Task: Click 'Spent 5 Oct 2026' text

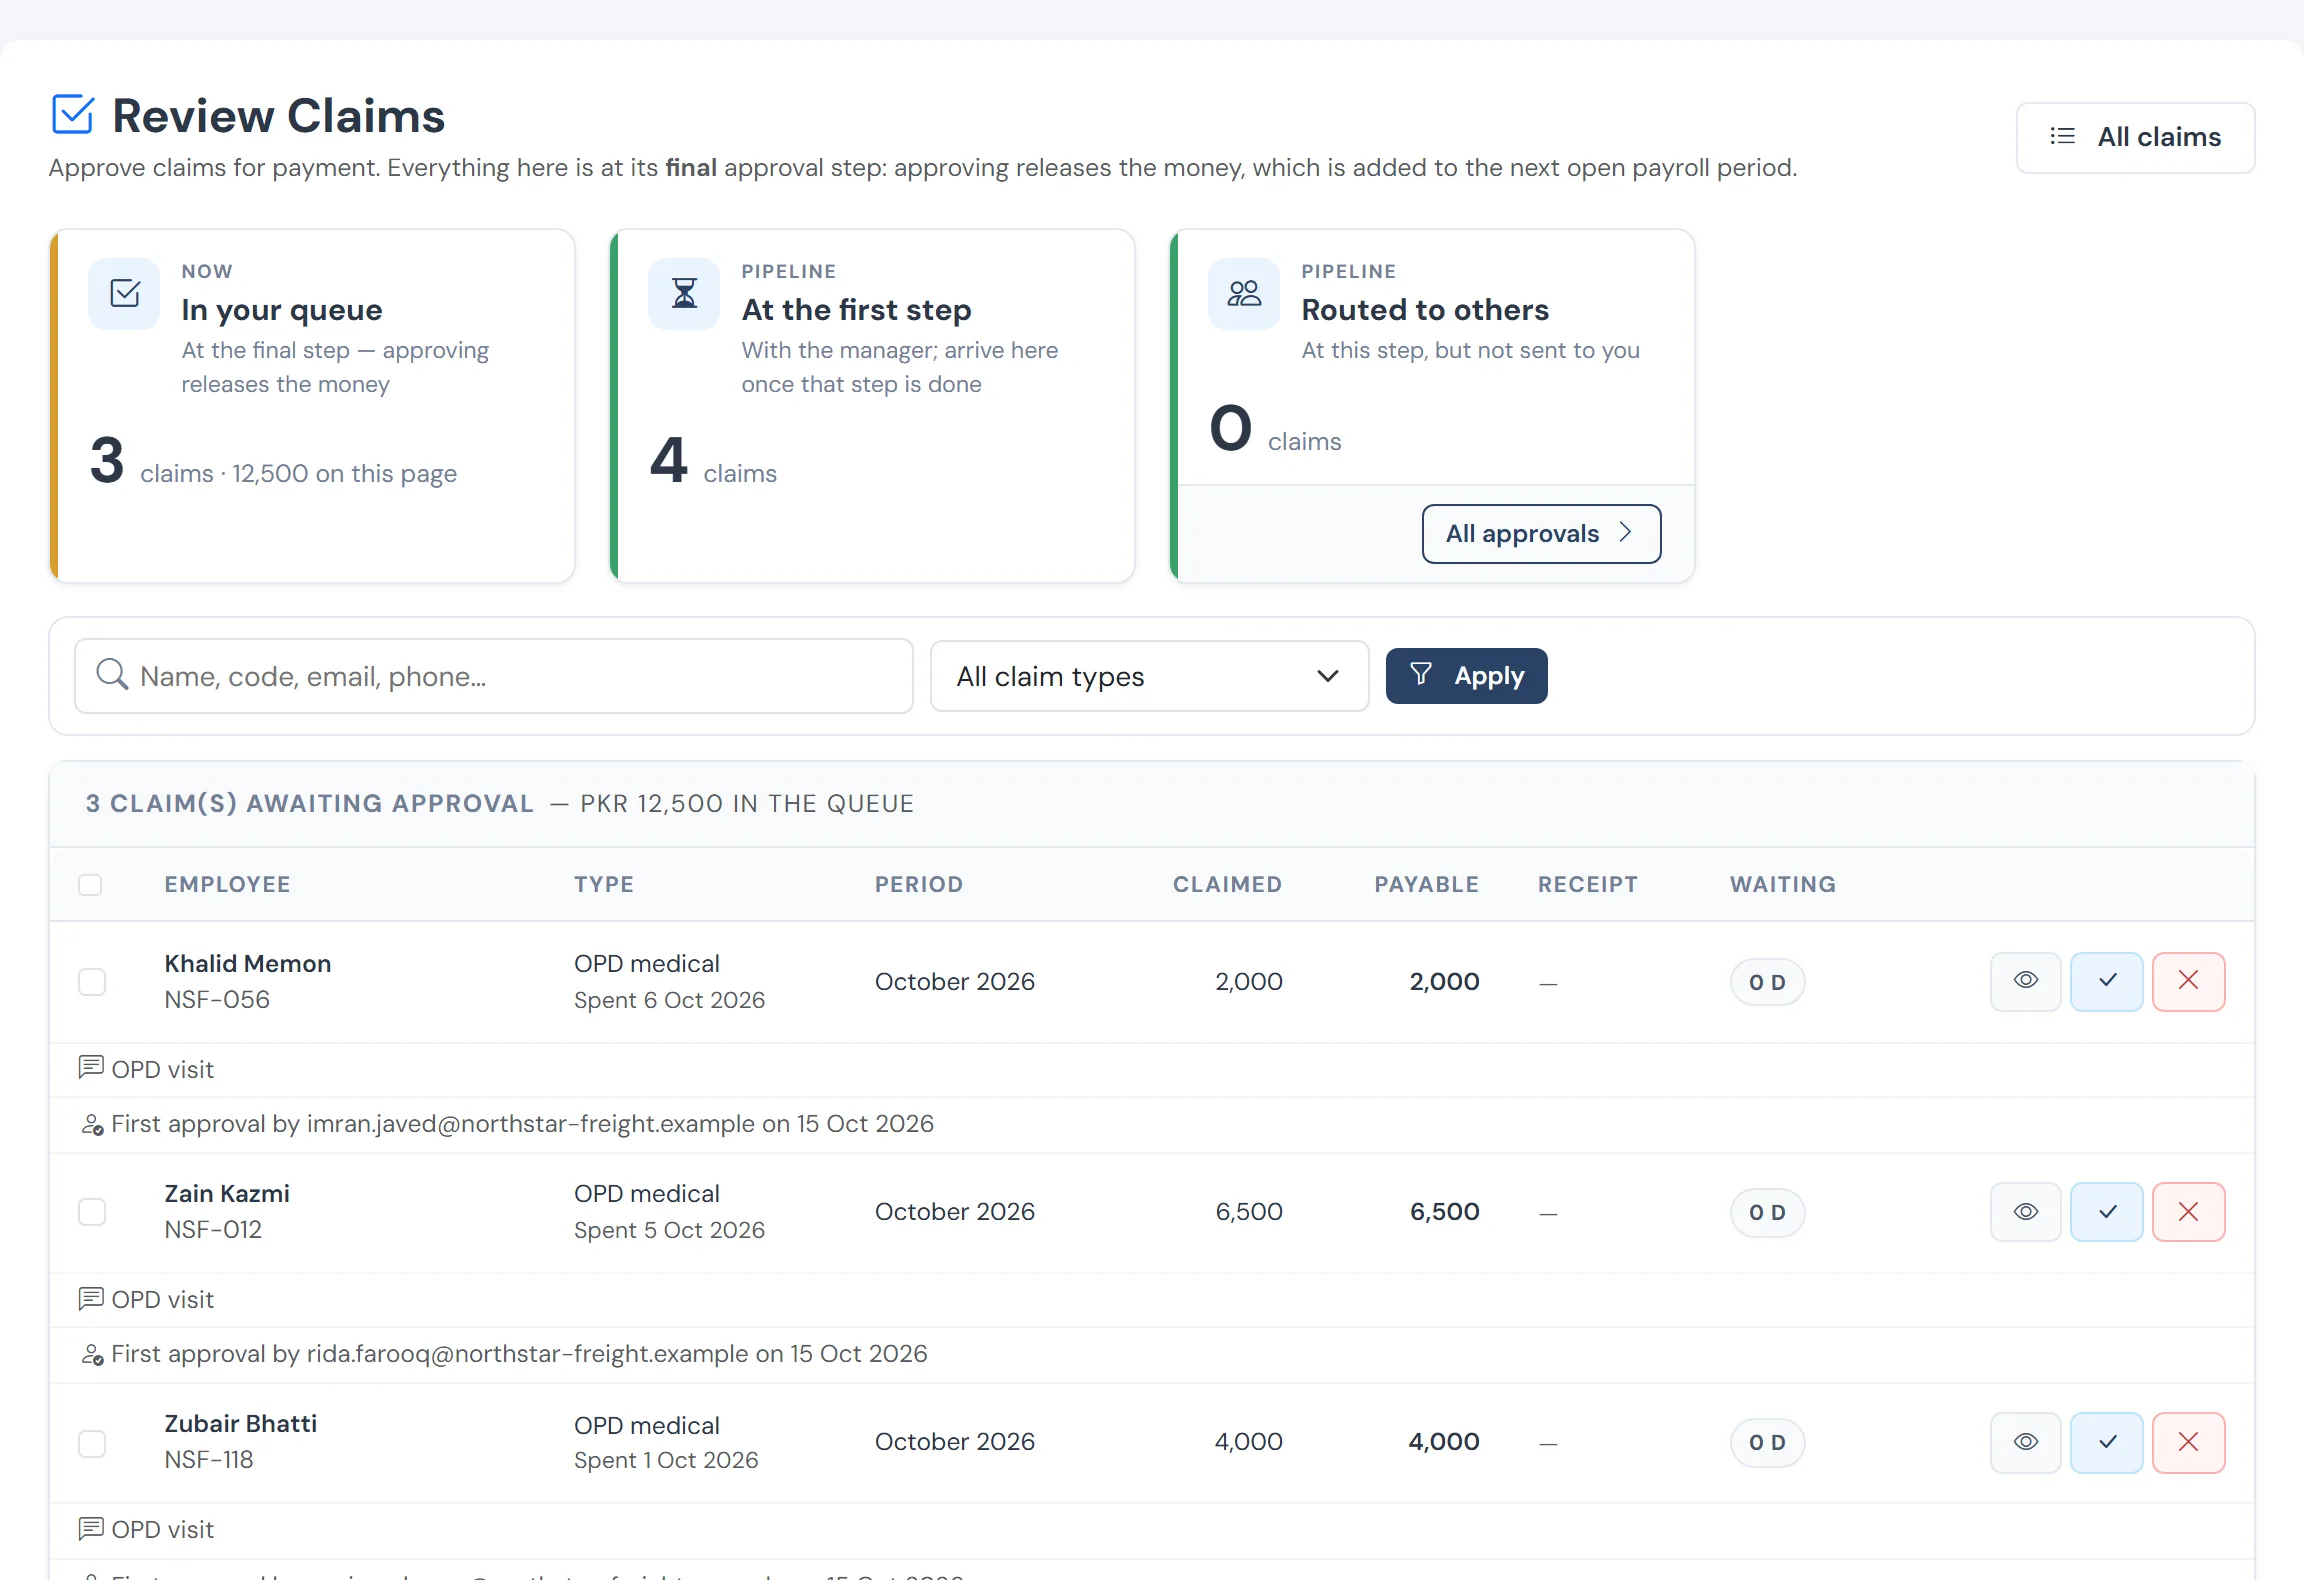Action: pos(669,1230)
